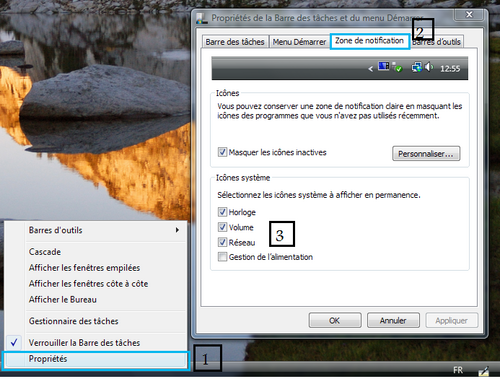Screen dimensions: 500x379
Task: Choose Afficher le Bureau menu entry
Action: (95, 300)
